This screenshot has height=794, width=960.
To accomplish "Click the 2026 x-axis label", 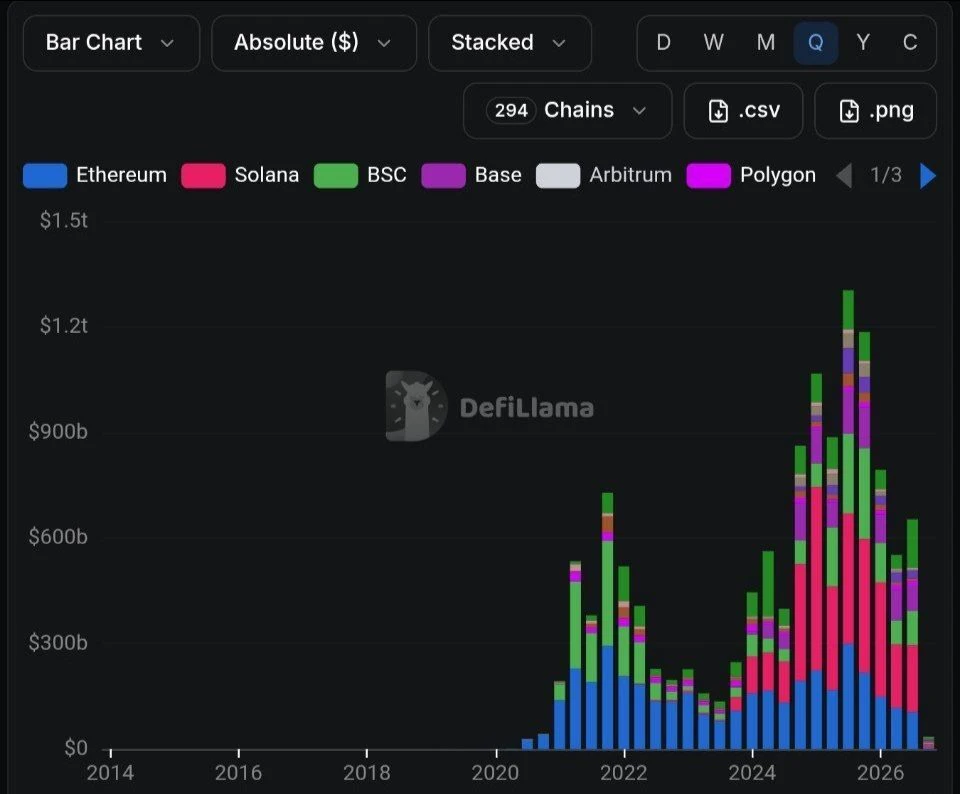I will (x=880, y=773).
